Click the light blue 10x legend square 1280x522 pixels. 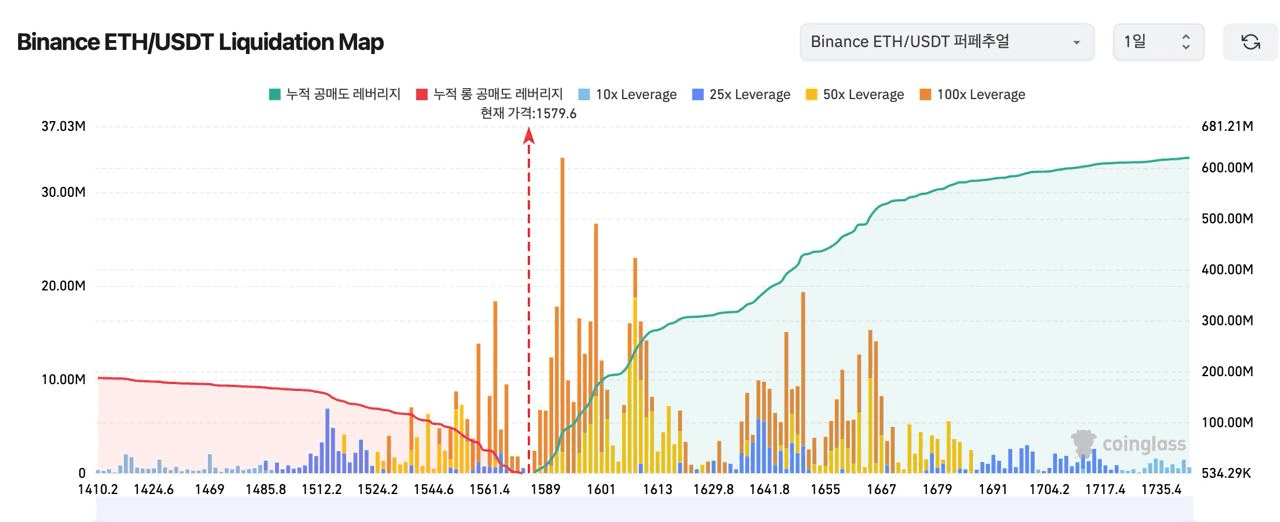[584, 94]
